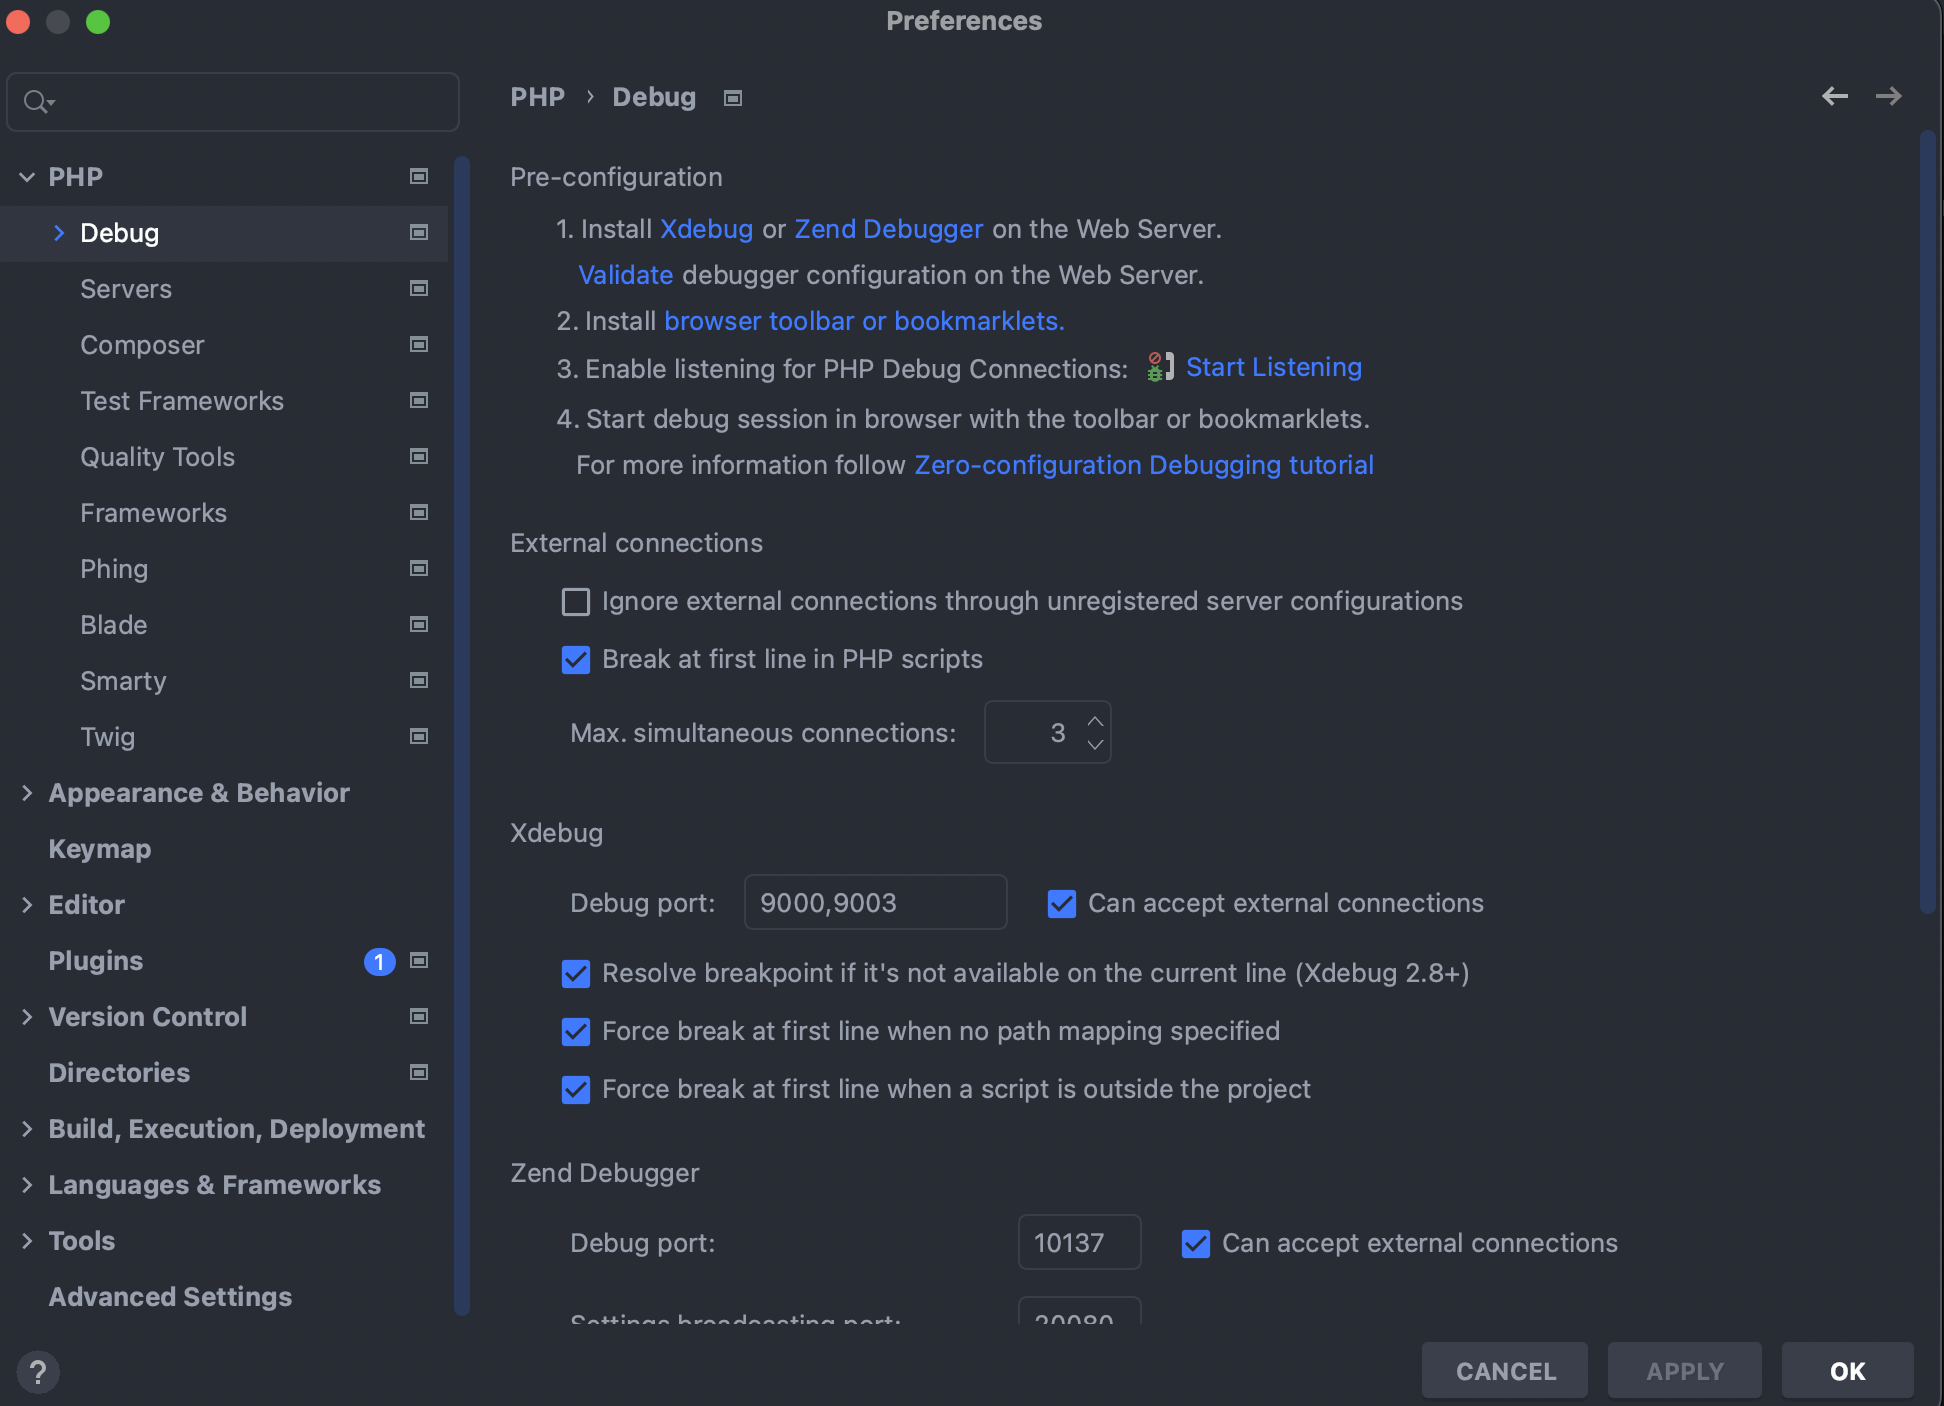Uncheck Break at first line in PHP scripts
Viewport: 1944px width, 1406px height.
click(576, 659)
